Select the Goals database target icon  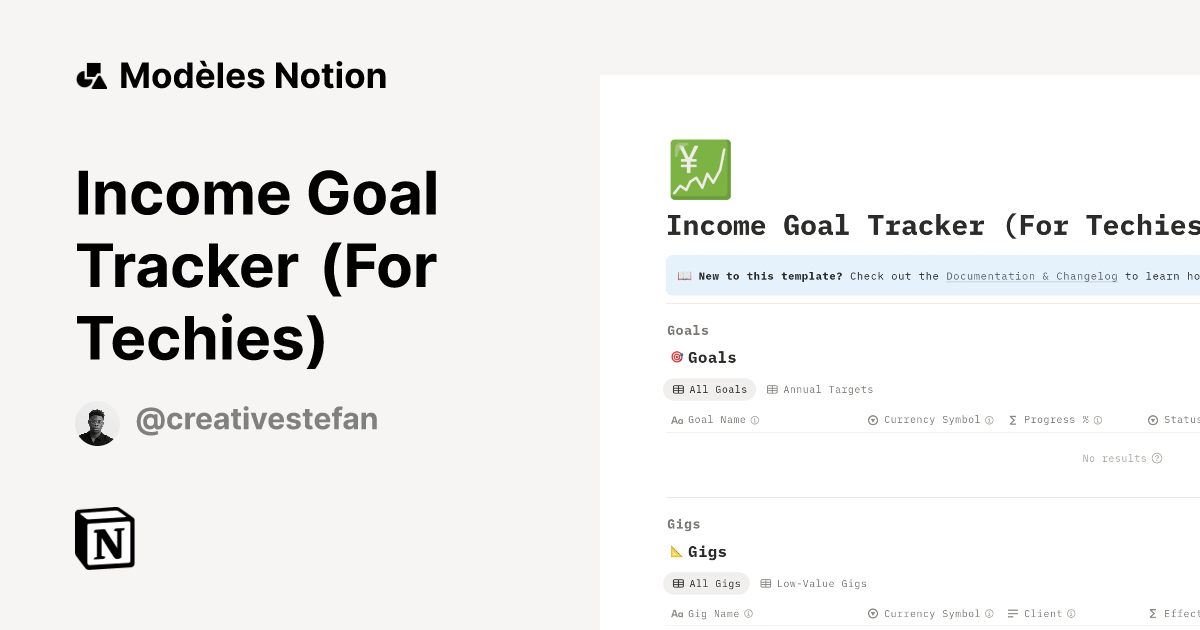coord(676,356)
